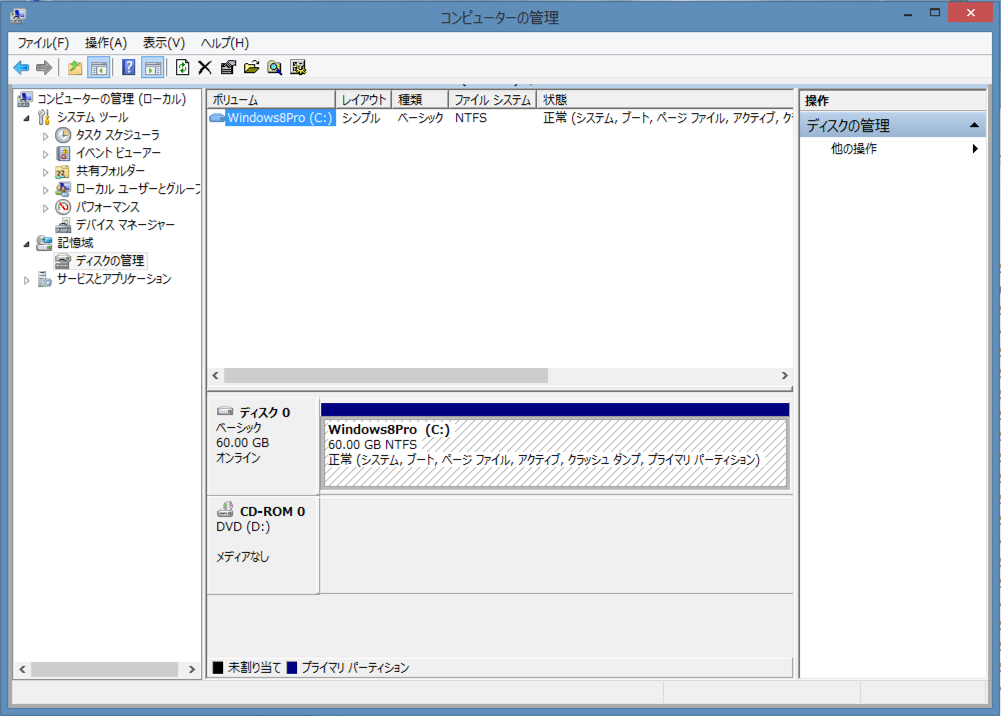Click the Properties icon in toolbar
Image resolution: width=1001 pixels, height=716 pixels.
pos(228,67)
